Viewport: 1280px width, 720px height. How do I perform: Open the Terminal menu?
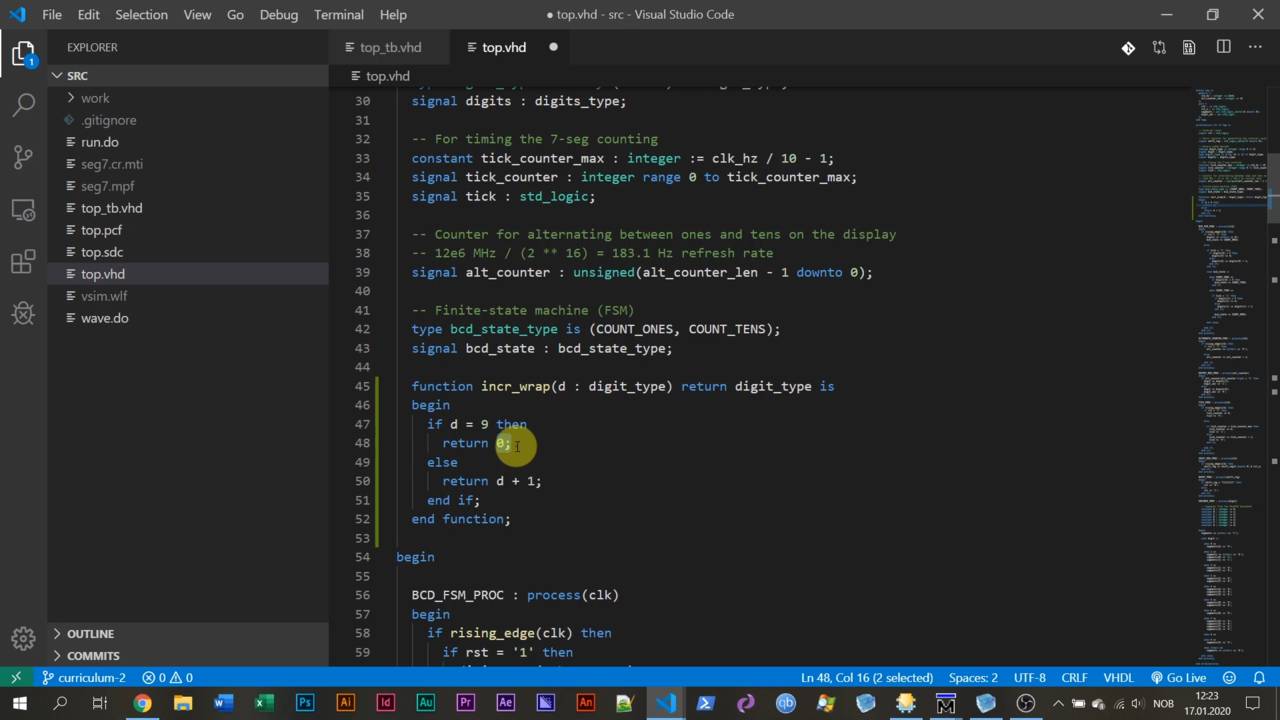click(339, 15)
